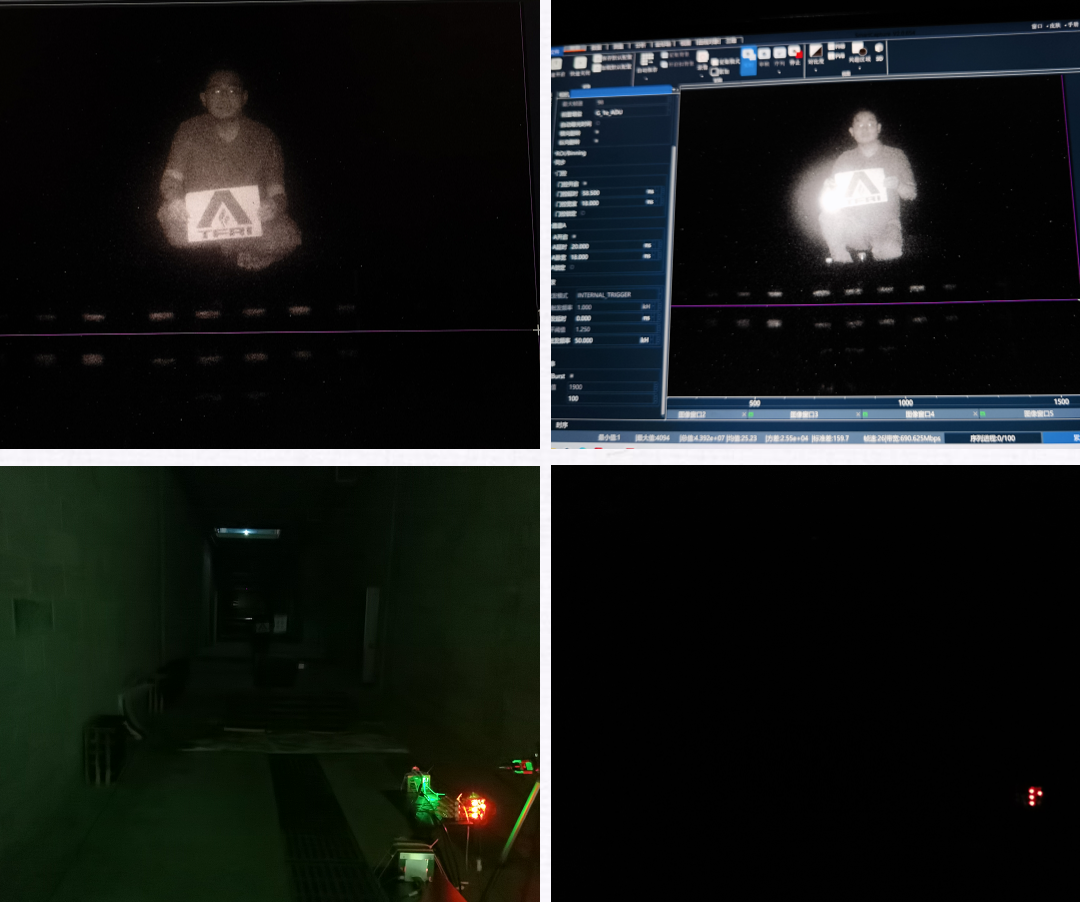Close the 图像窗口2 tab with X icon
Viewport: 1080px width, 902px height.
coord(746,413)
